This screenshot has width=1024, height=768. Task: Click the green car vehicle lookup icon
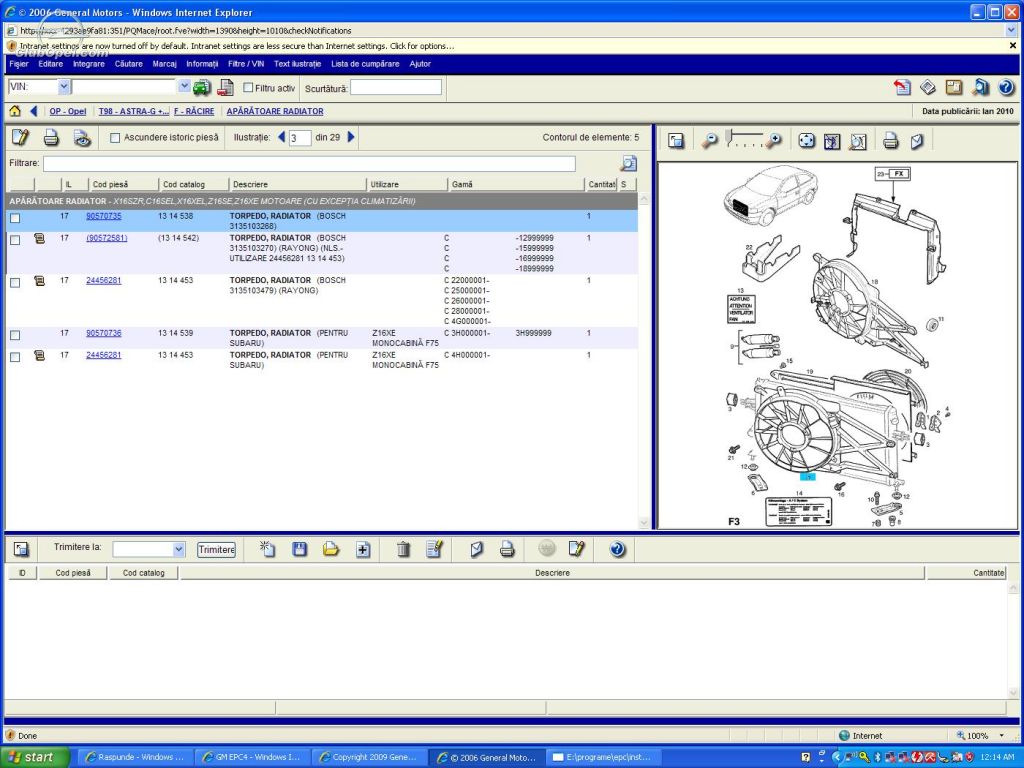point(202,87)
